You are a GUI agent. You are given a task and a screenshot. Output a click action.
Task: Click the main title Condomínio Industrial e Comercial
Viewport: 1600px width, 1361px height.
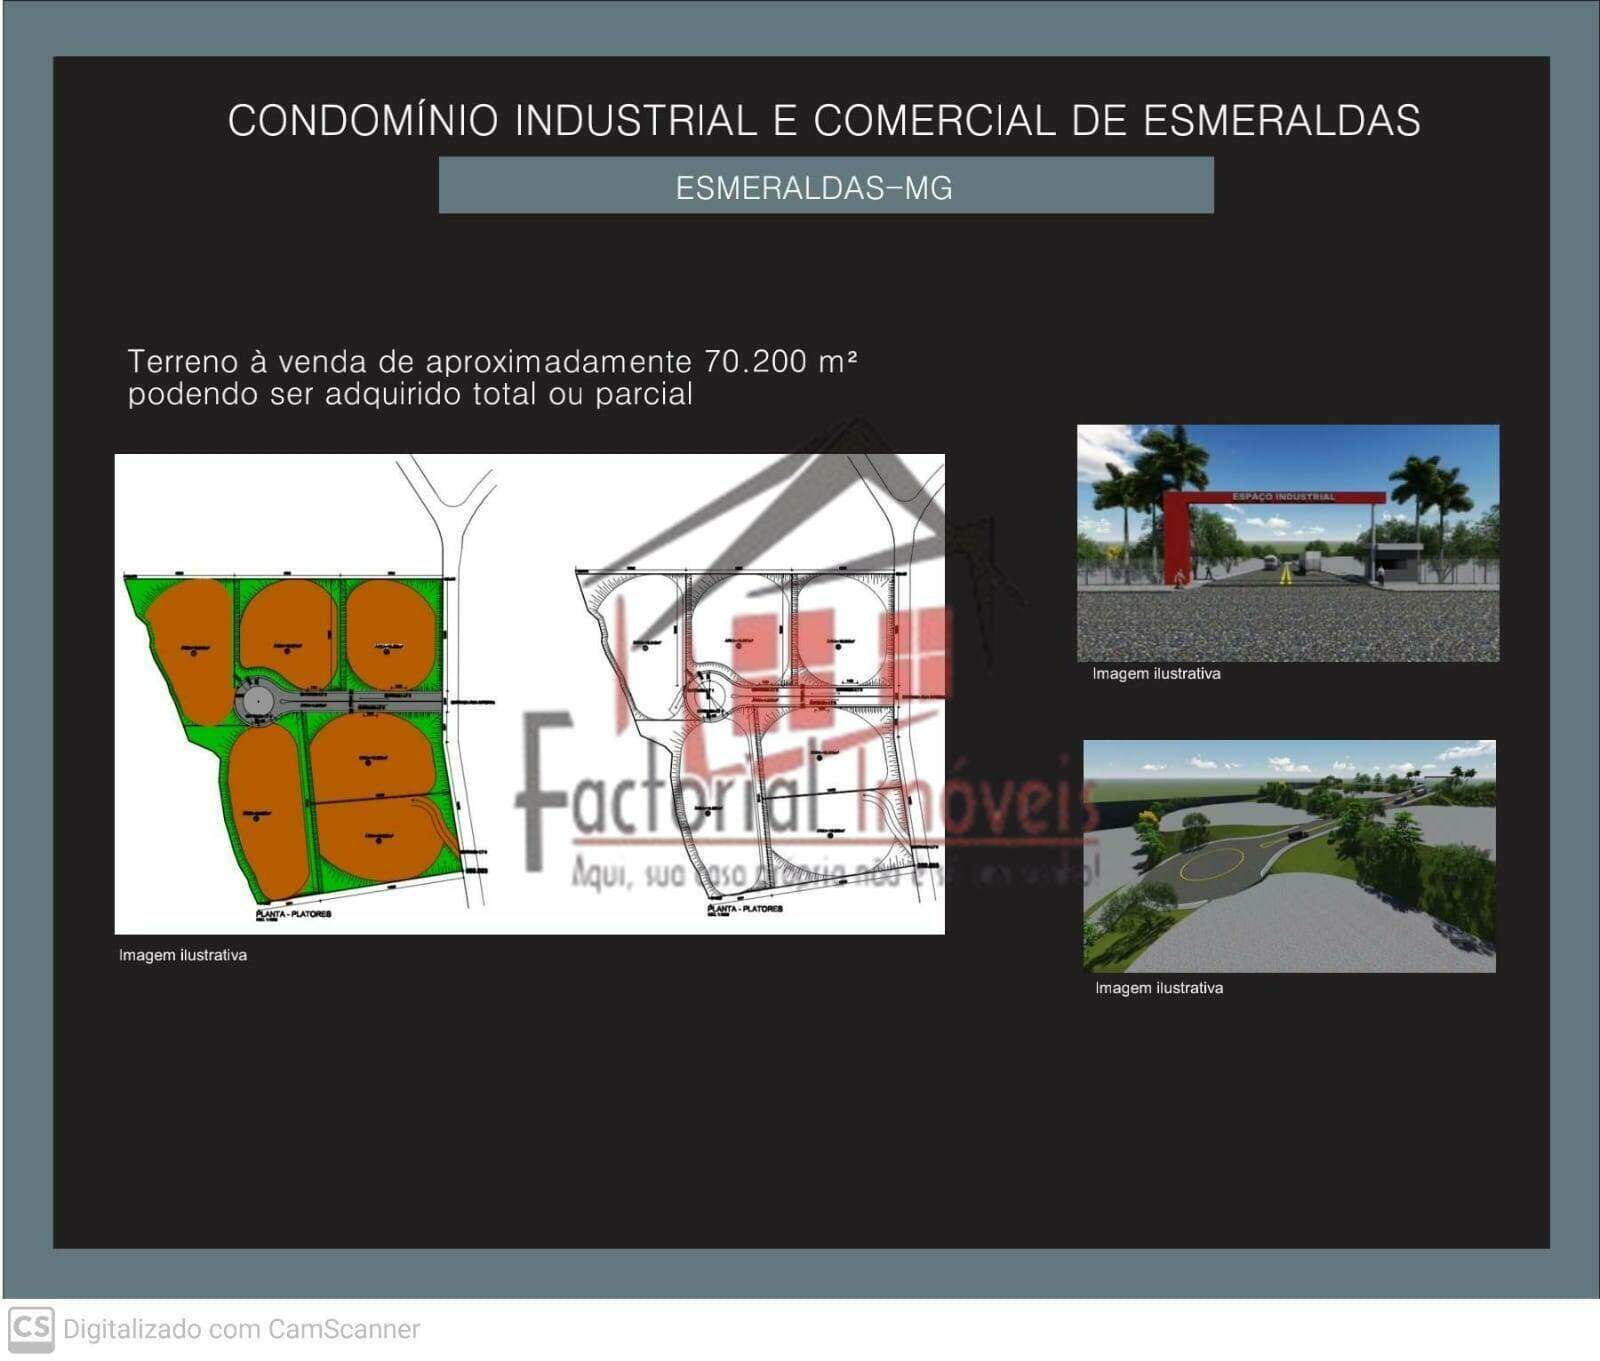[x=823, y=121]
